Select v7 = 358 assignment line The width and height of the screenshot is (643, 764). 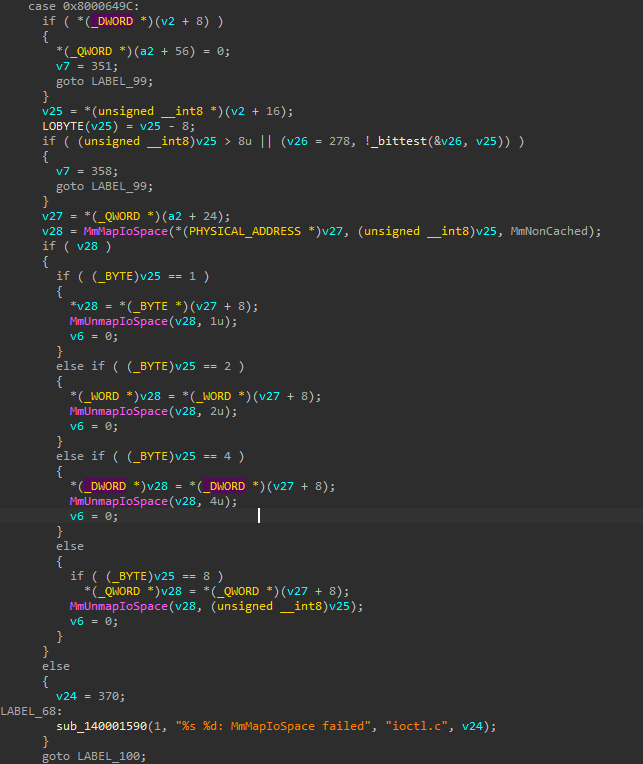coord(87,172)
